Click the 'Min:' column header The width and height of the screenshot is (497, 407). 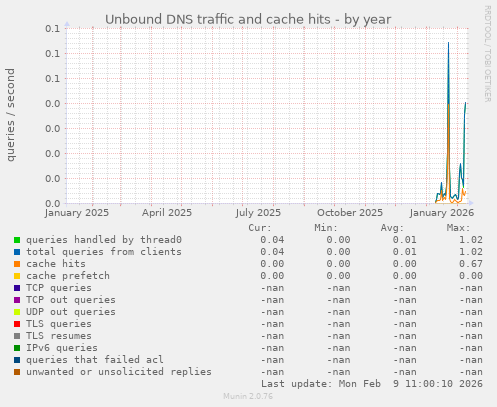click(x=326, y=228)
